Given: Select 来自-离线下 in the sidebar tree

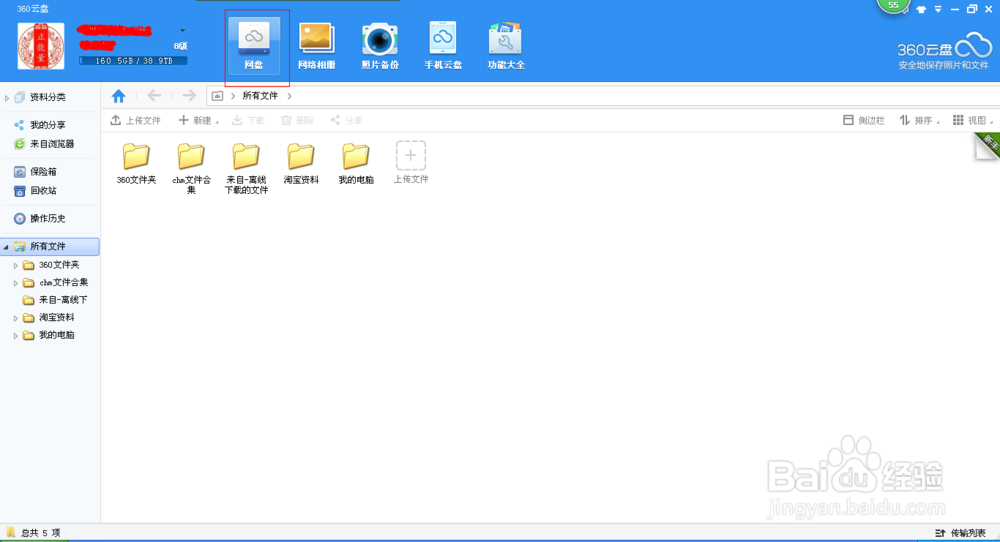Looking at the screenshot, I should [x=62, y=300].
